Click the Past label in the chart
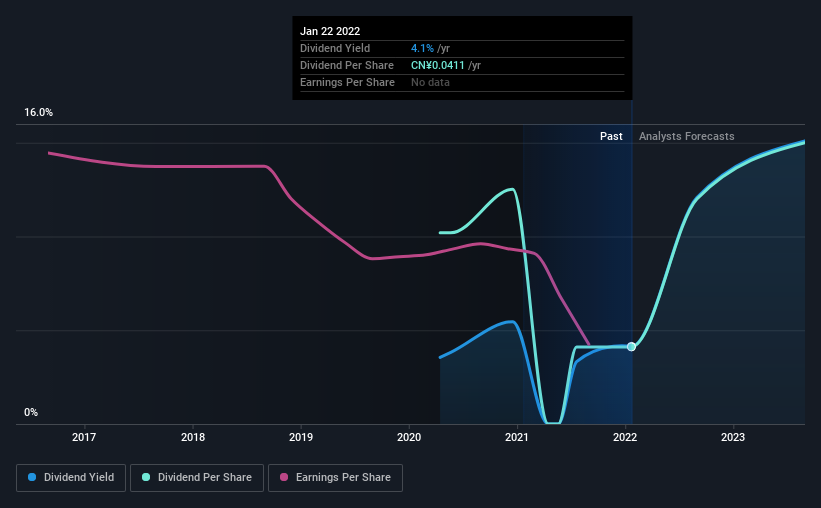The height and width of the screenshot is (508, 821). (x=611, y=136)
